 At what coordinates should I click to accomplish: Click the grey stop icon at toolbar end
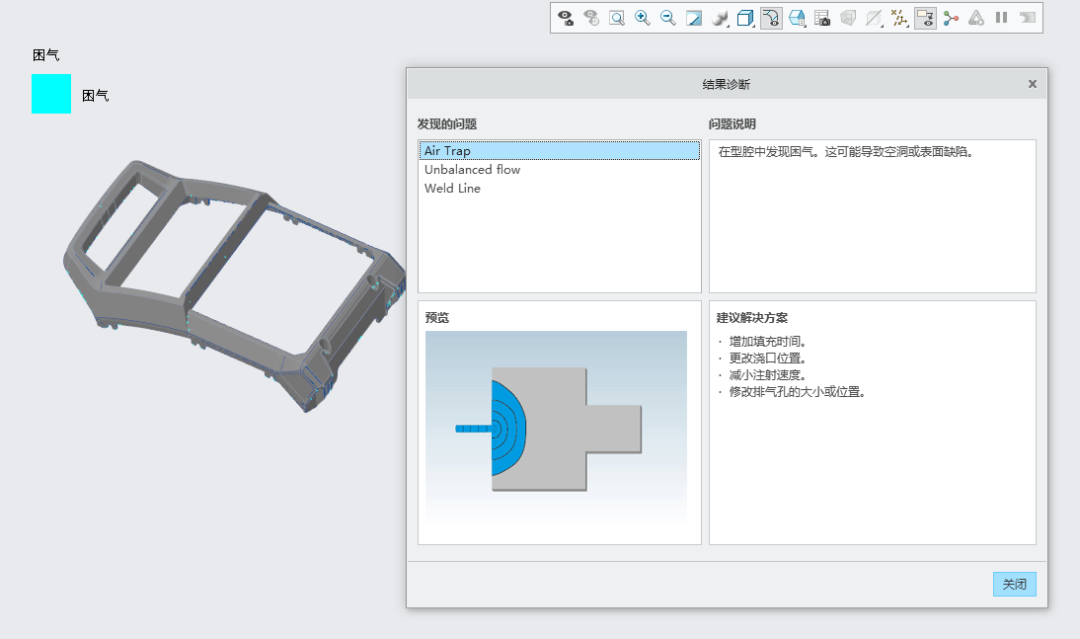pyautogui.click(x=1028, y=18)
